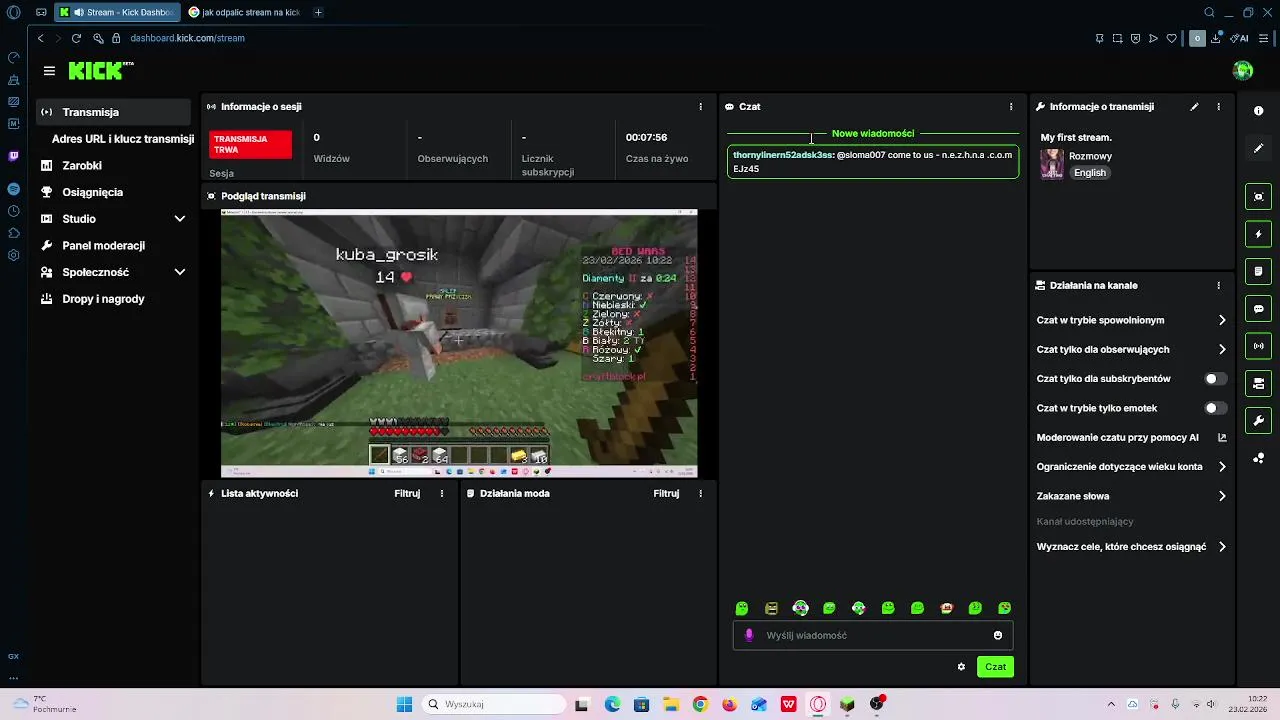Open Zakazane słowa chevron
Image resolution: width=1280 pixels, height=720 pixels.
[x=1222, y=496]
